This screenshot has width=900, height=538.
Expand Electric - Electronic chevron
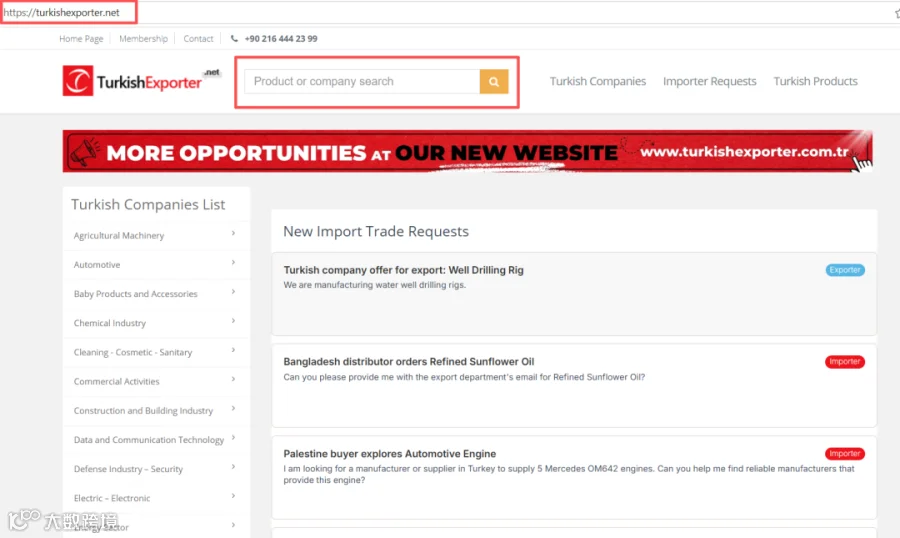tap(233, 496)
